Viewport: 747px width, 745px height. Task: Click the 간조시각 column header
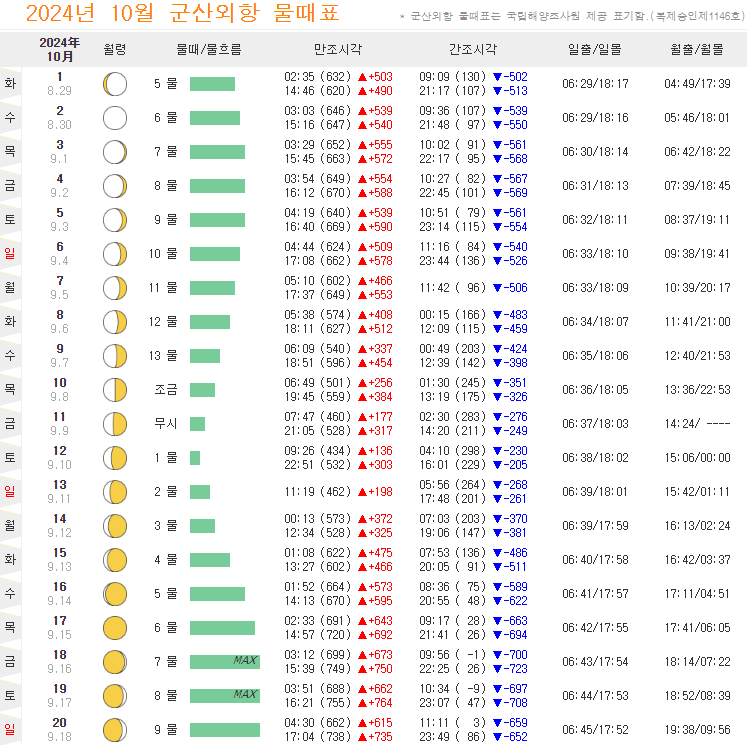pyautogui.click(x=473, y=49)
